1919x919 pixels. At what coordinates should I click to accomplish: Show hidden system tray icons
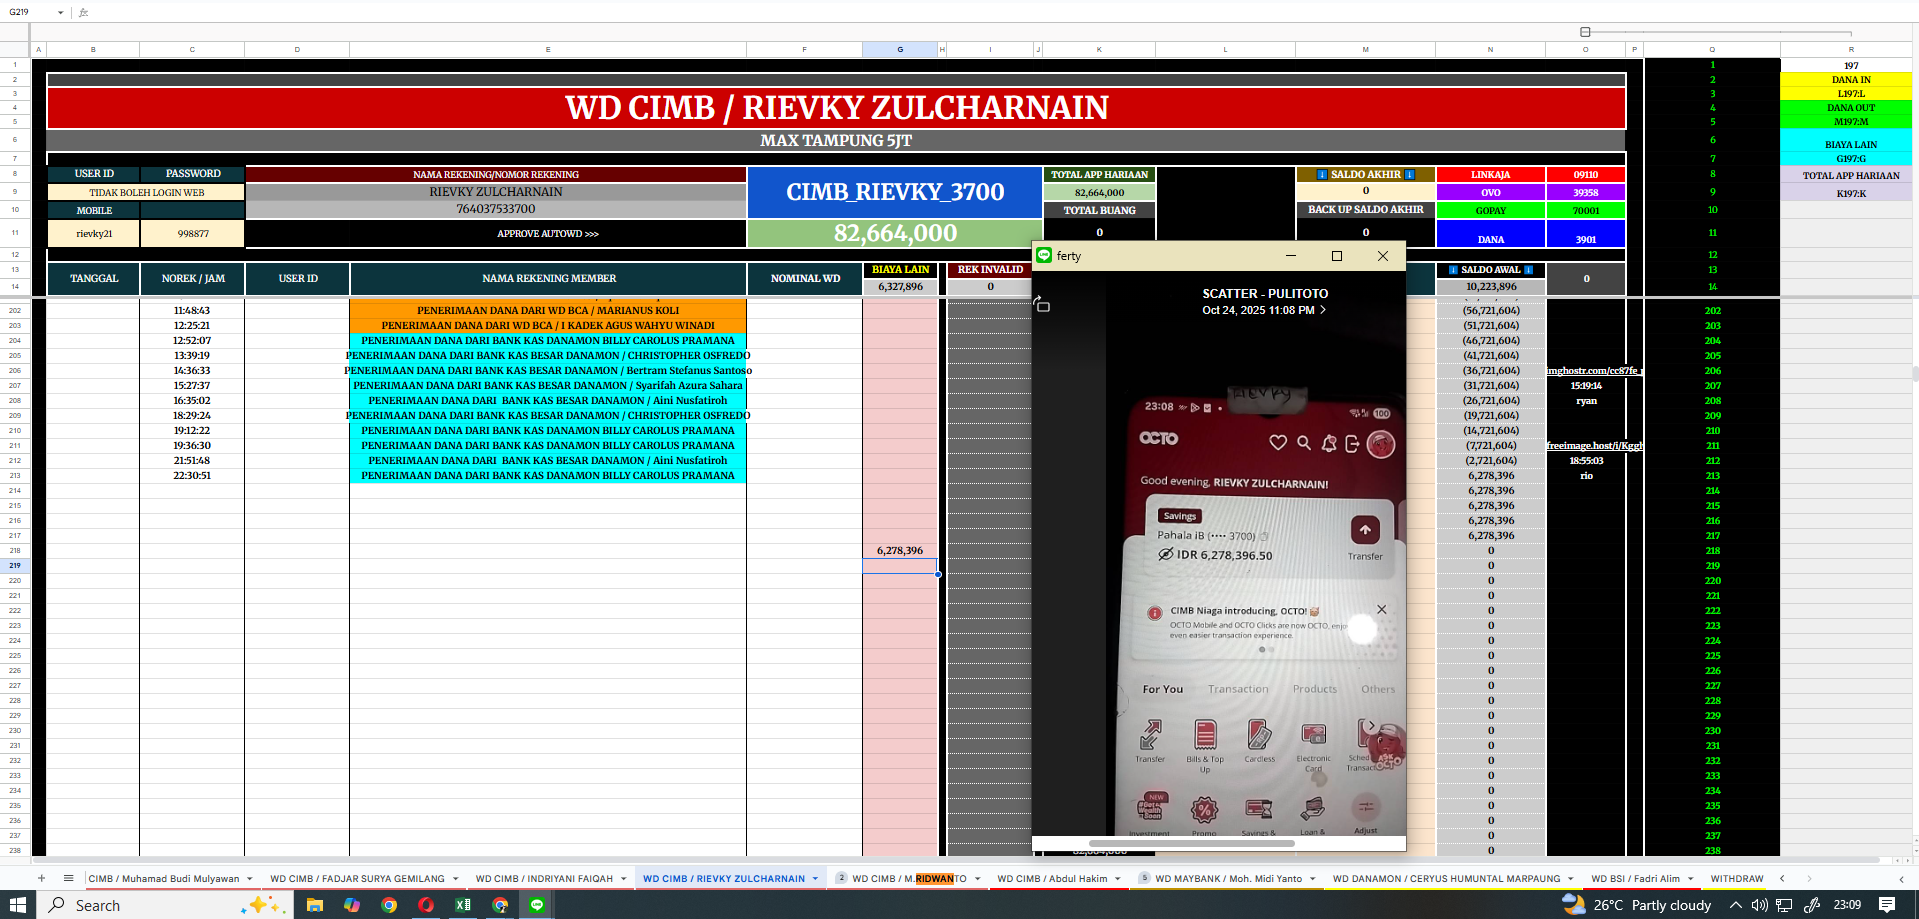point(1736,904)
